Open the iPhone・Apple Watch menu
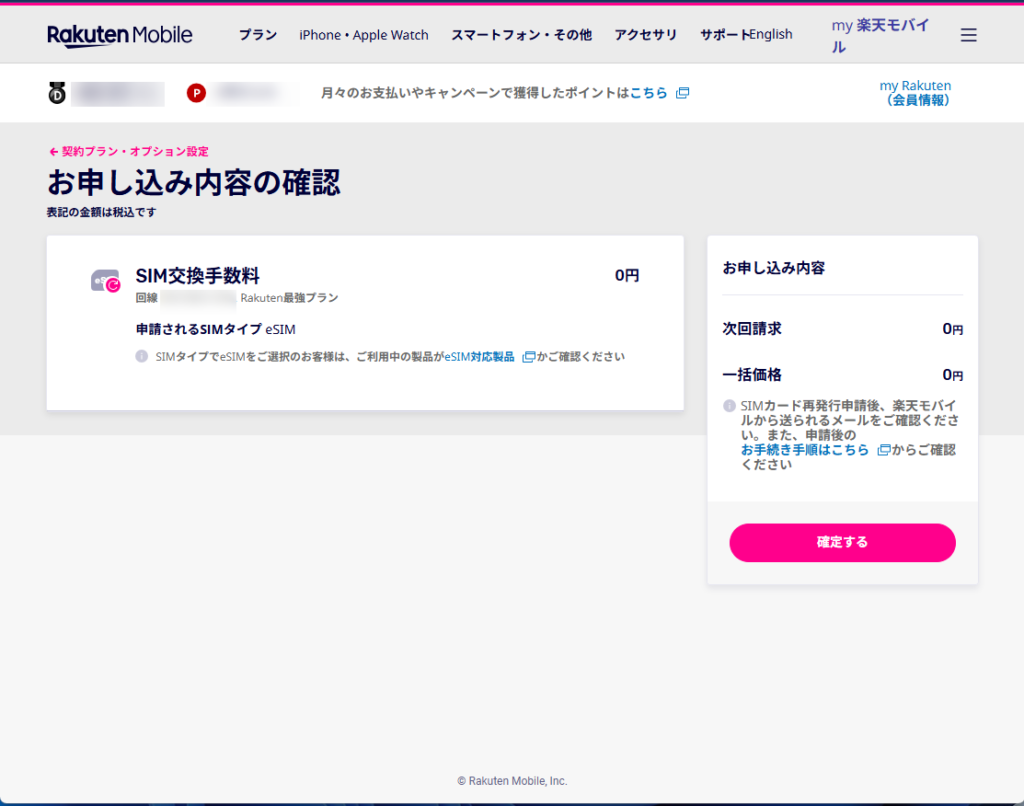1024x806 pixels. pyautogui.click(x=364, y=35)
